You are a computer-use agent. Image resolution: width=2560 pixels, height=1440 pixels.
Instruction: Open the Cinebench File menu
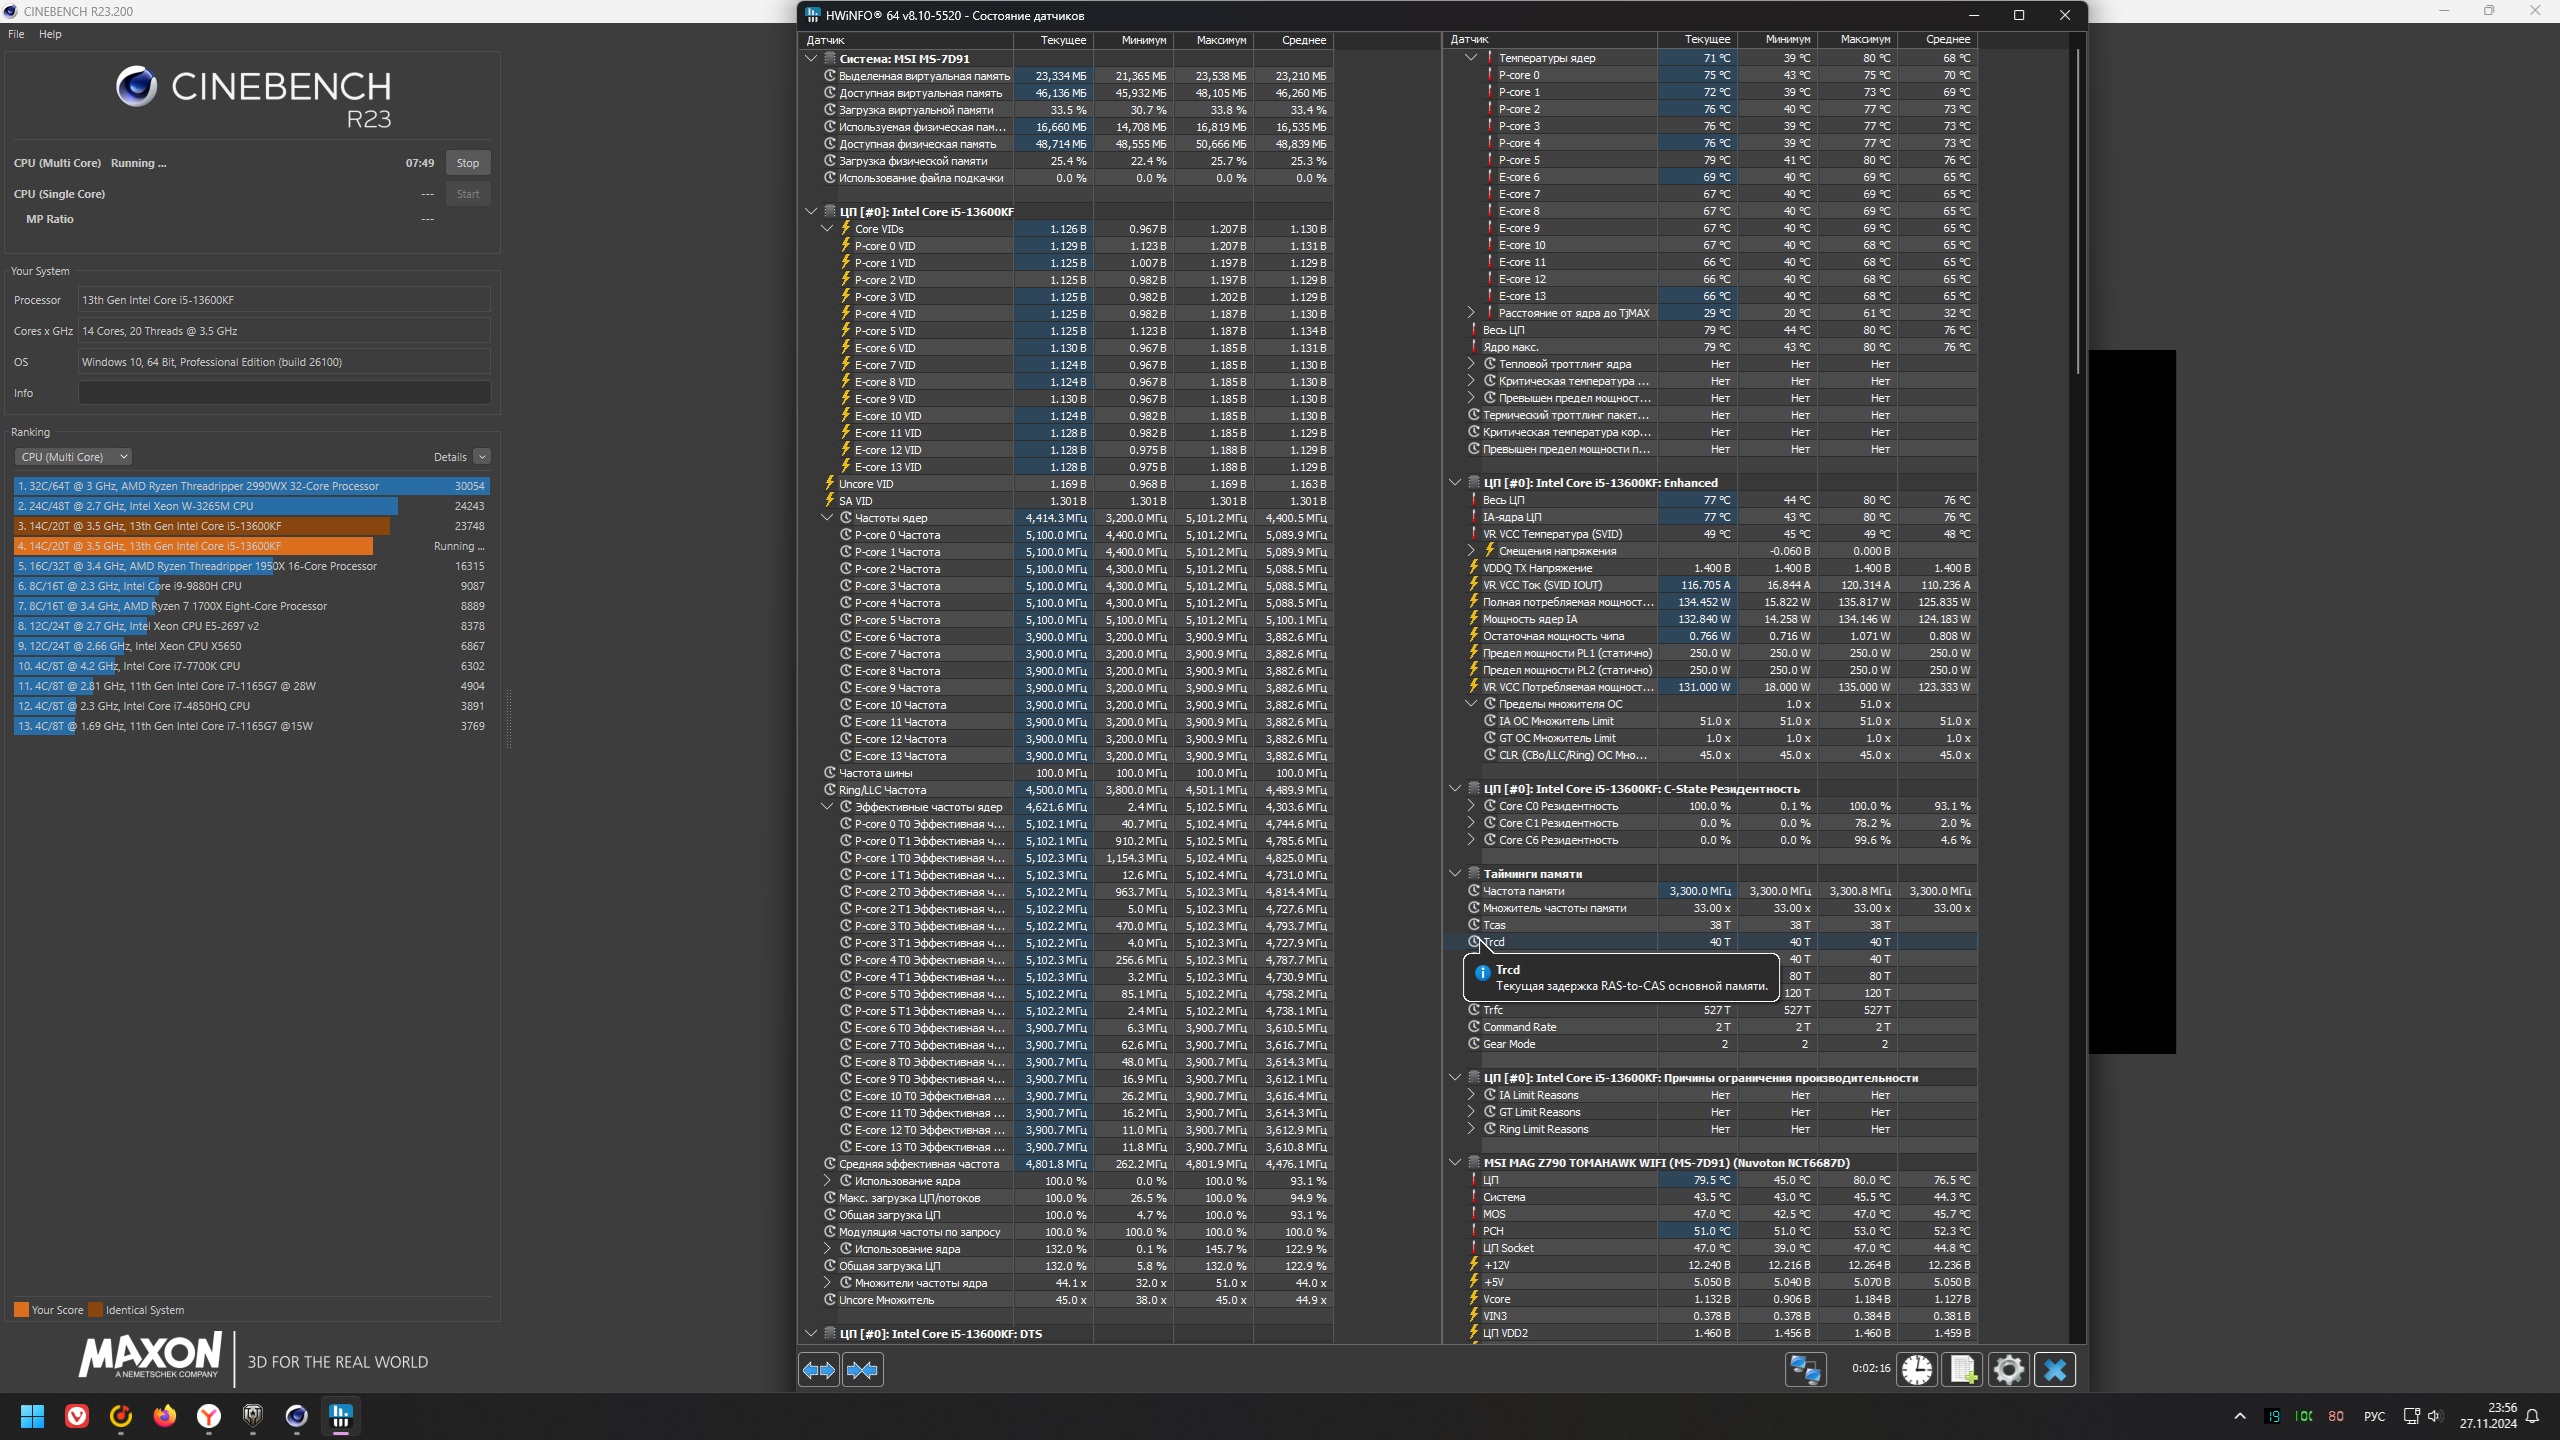tap(16, 34)
